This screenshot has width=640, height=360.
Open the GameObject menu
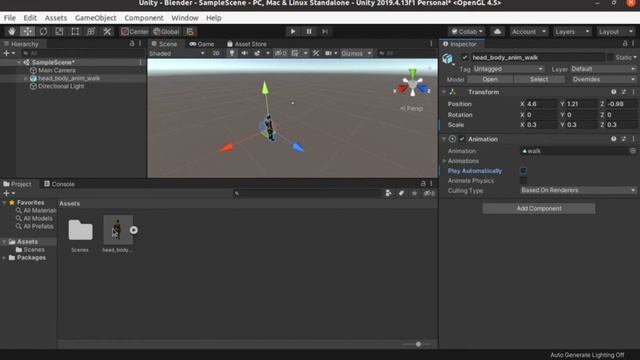point(96,18)
